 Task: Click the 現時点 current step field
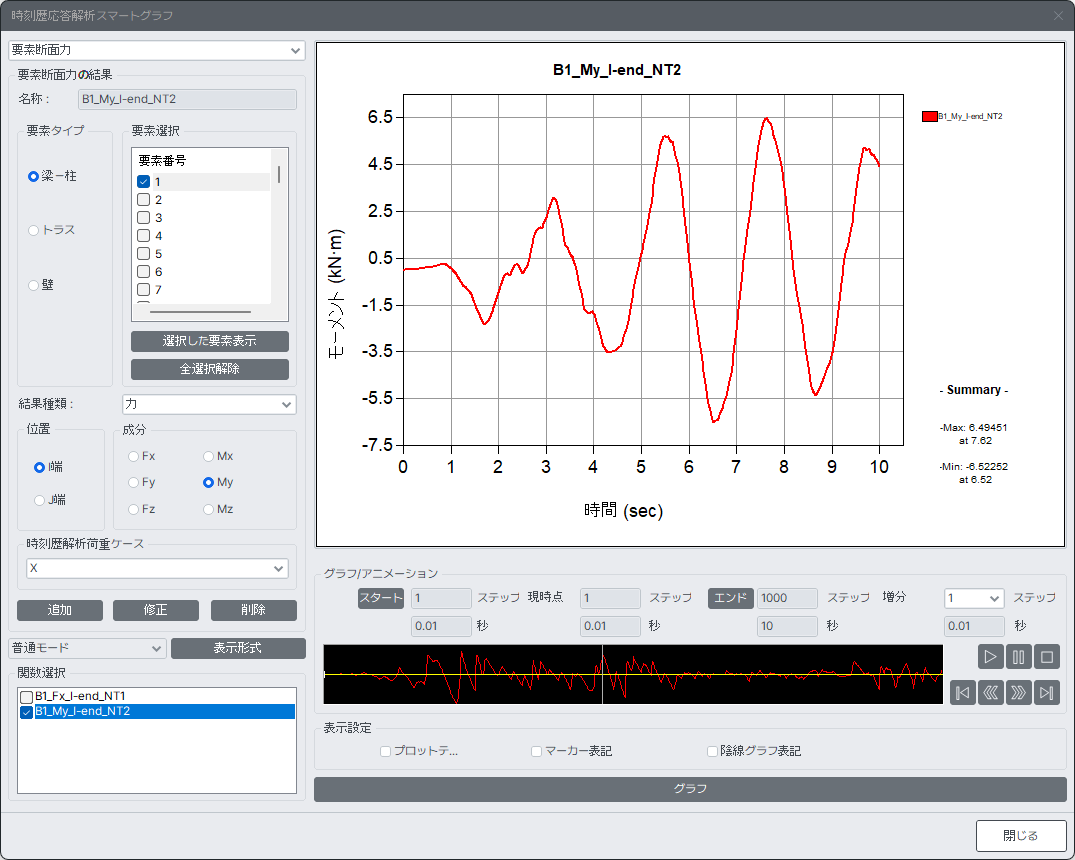pyautogui.click(x=610, y=598)
